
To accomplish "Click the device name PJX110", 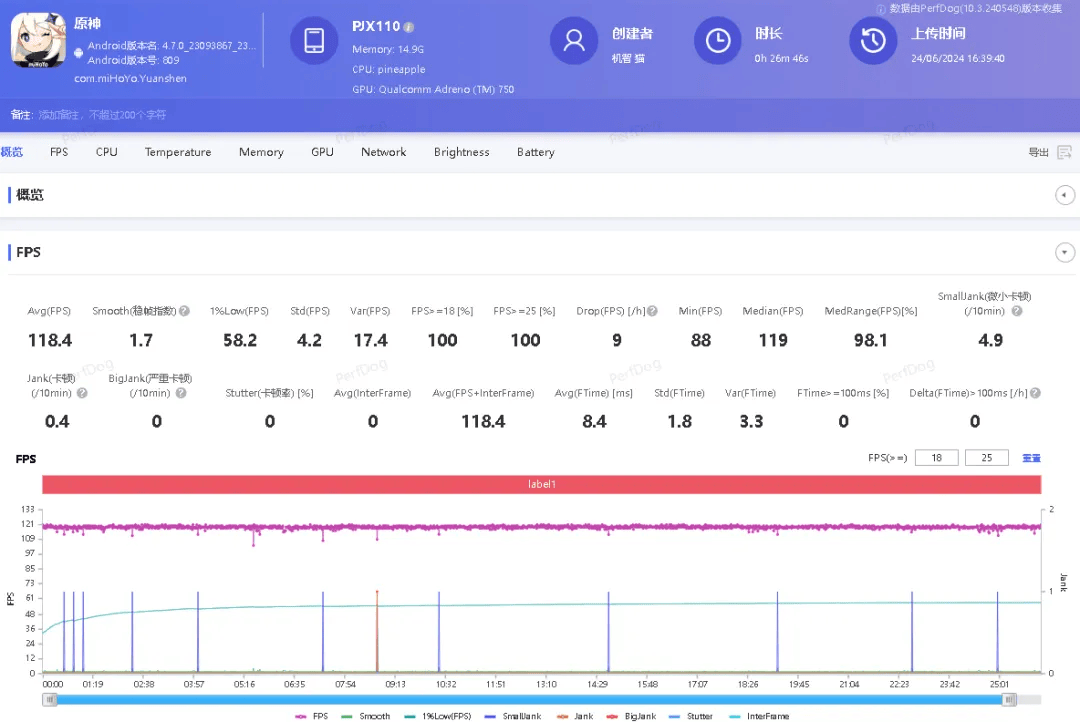I will [x=376, y=26].
